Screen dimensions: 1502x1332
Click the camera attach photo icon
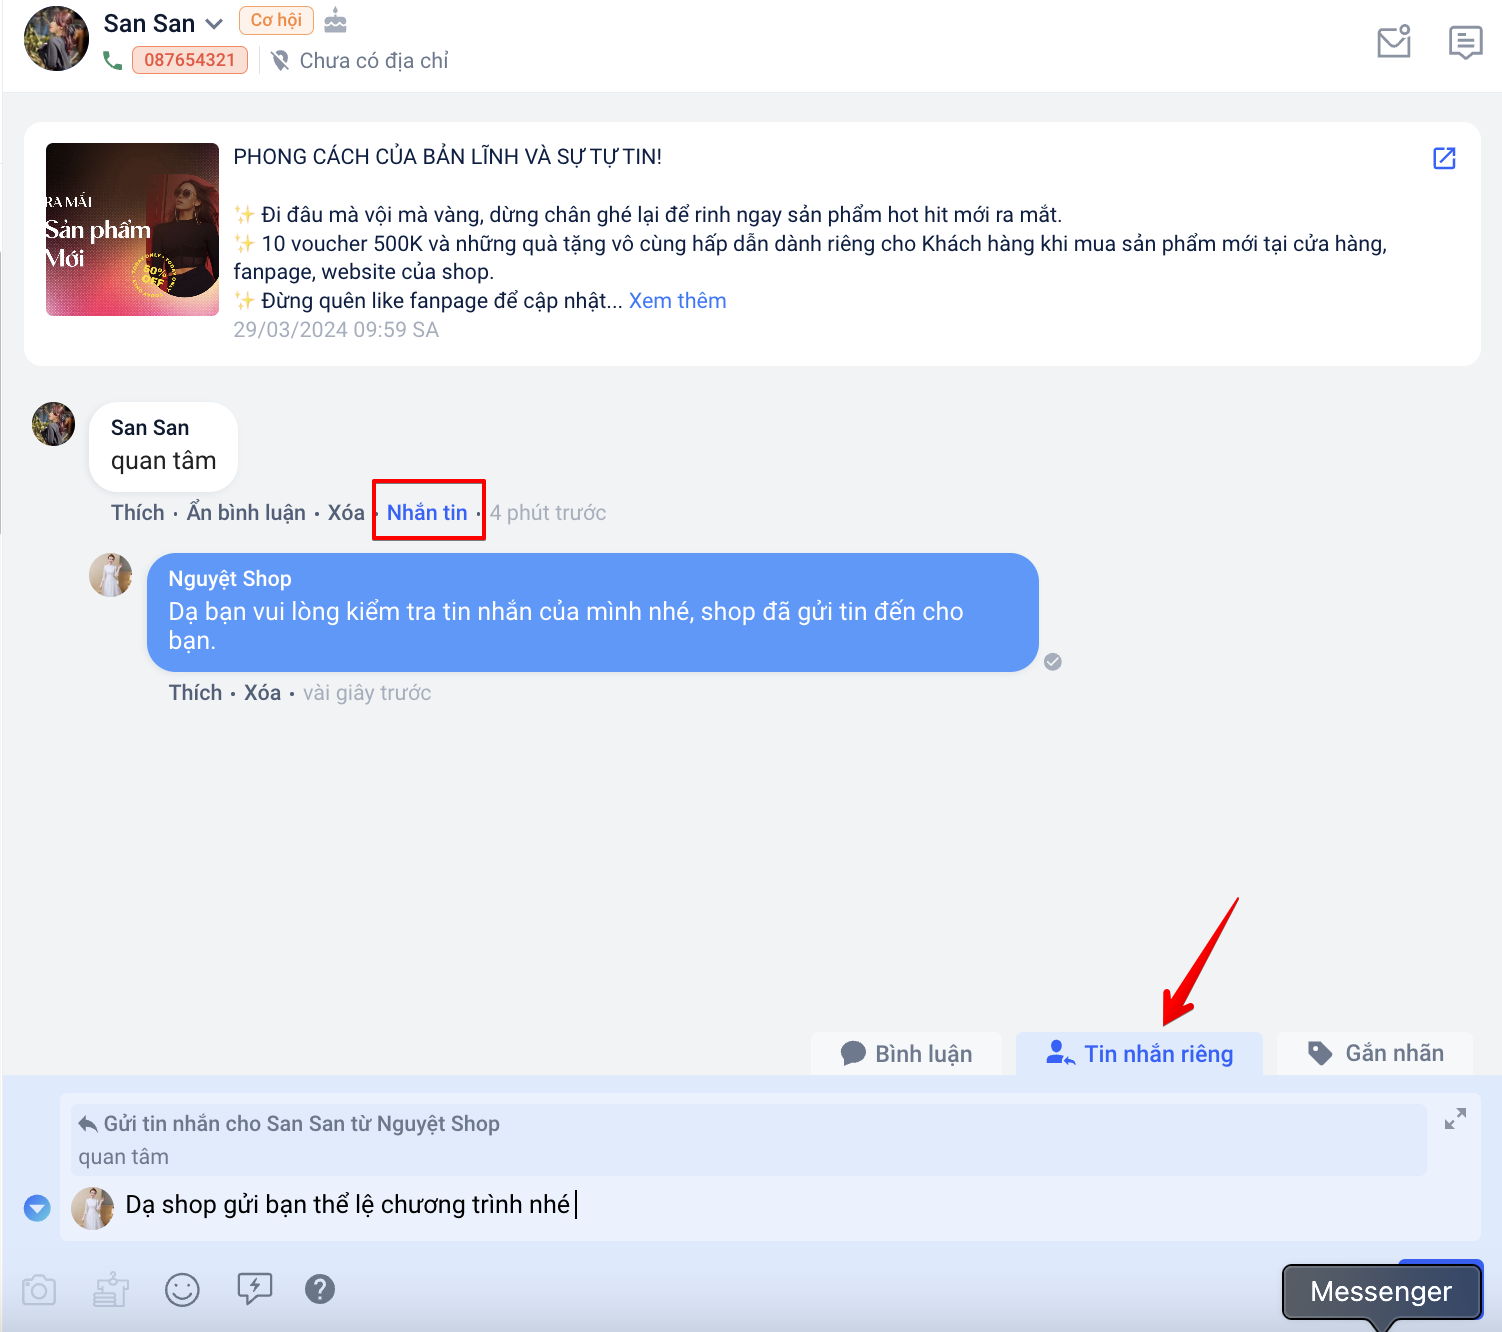[x=39, y=1290]
